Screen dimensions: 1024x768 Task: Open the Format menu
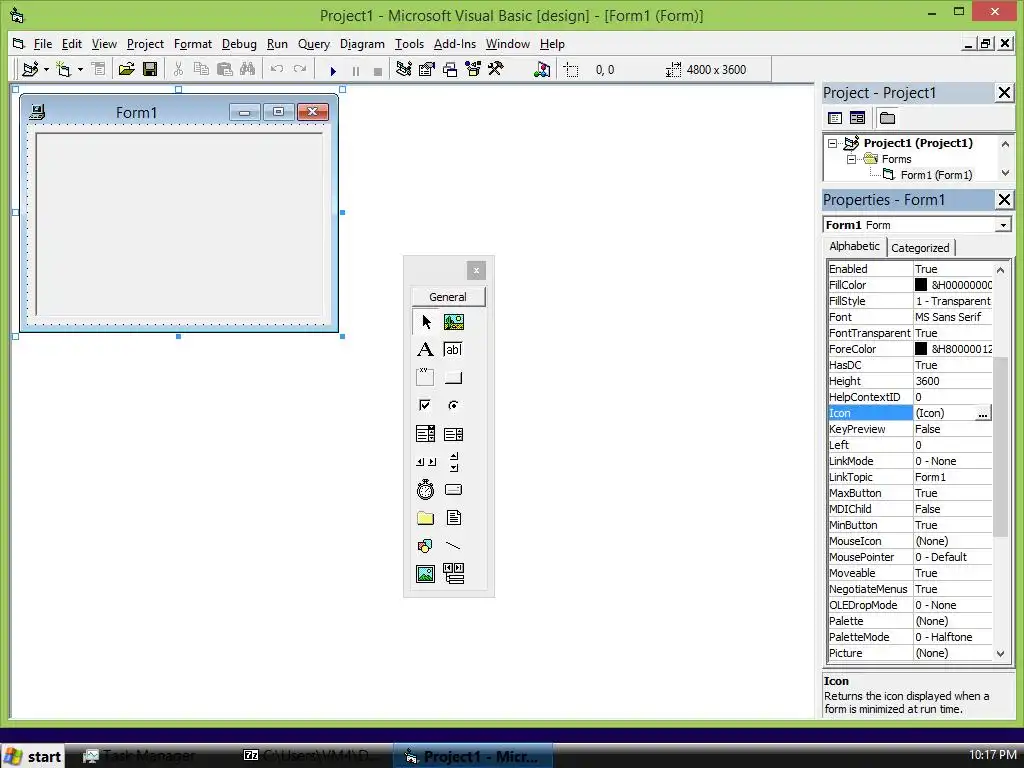click(x=193, y=44)
